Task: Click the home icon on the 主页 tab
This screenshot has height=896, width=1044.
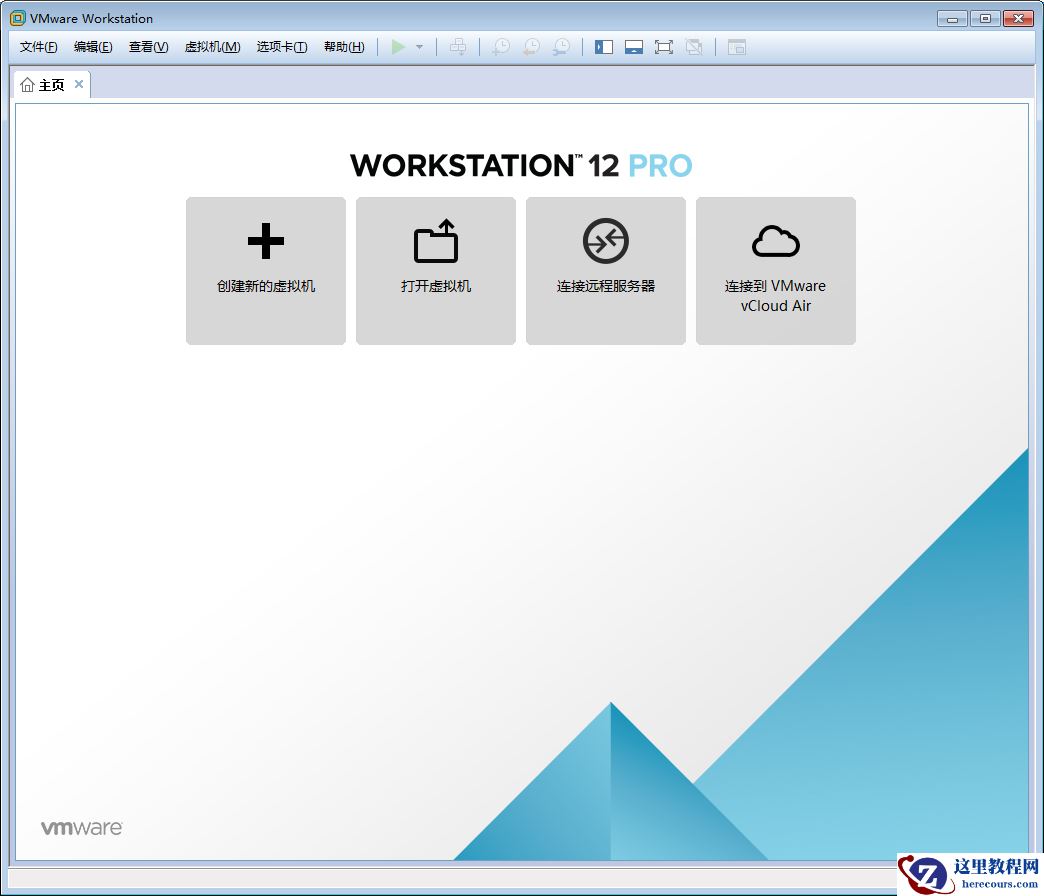Action: point(27,84)
